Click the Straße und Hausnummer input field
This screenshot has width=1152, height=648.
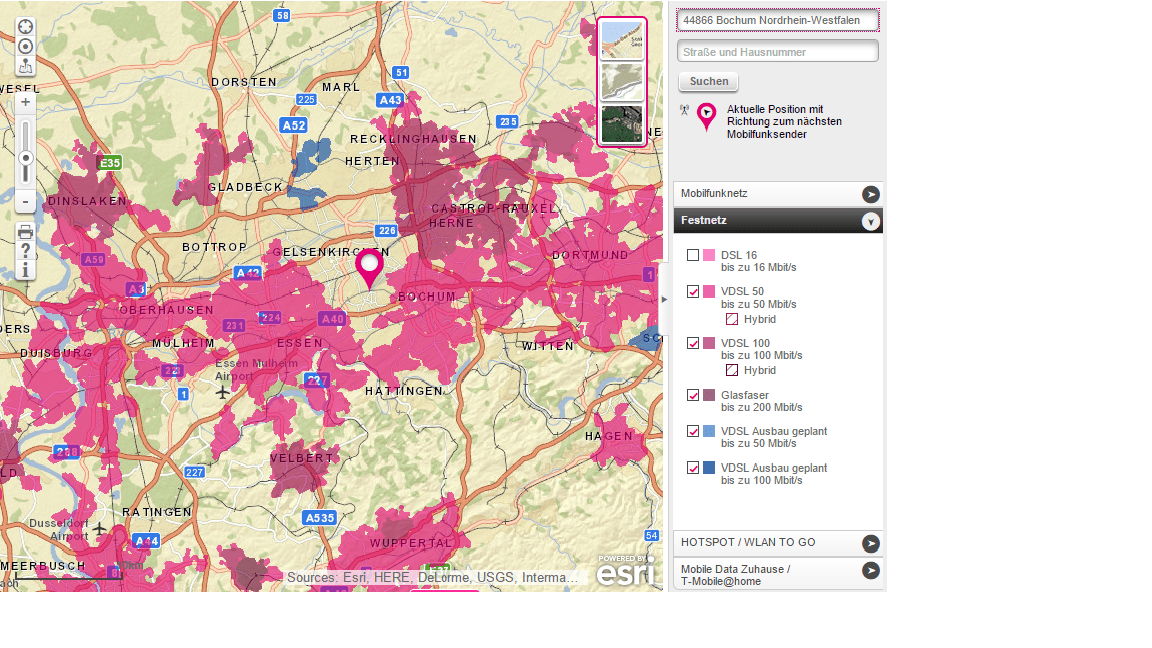(778, 50)
